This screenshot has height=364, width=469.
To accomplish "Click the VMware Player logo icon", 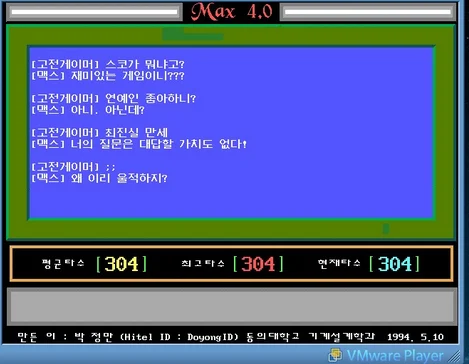I will pyautogui.click(x=335, y=355).
